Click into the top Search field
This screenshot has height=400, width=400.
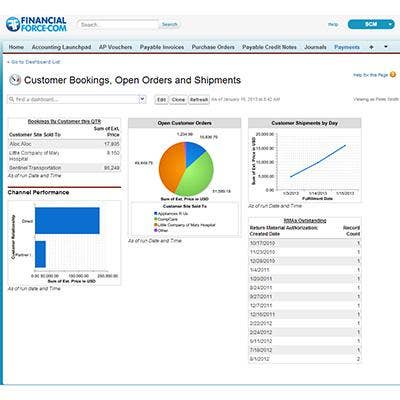point(118,25)
